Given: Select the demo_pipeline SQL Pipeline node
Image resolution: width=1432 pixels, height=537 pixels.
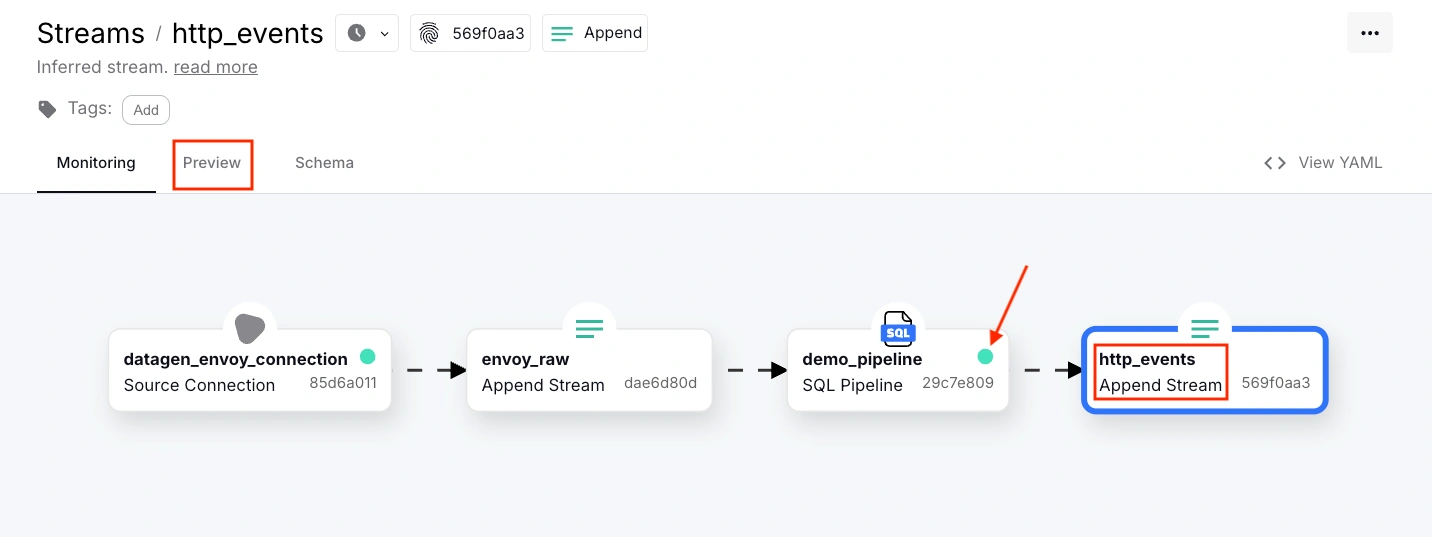Looking at the screenshot, I should tap(898, 370).
